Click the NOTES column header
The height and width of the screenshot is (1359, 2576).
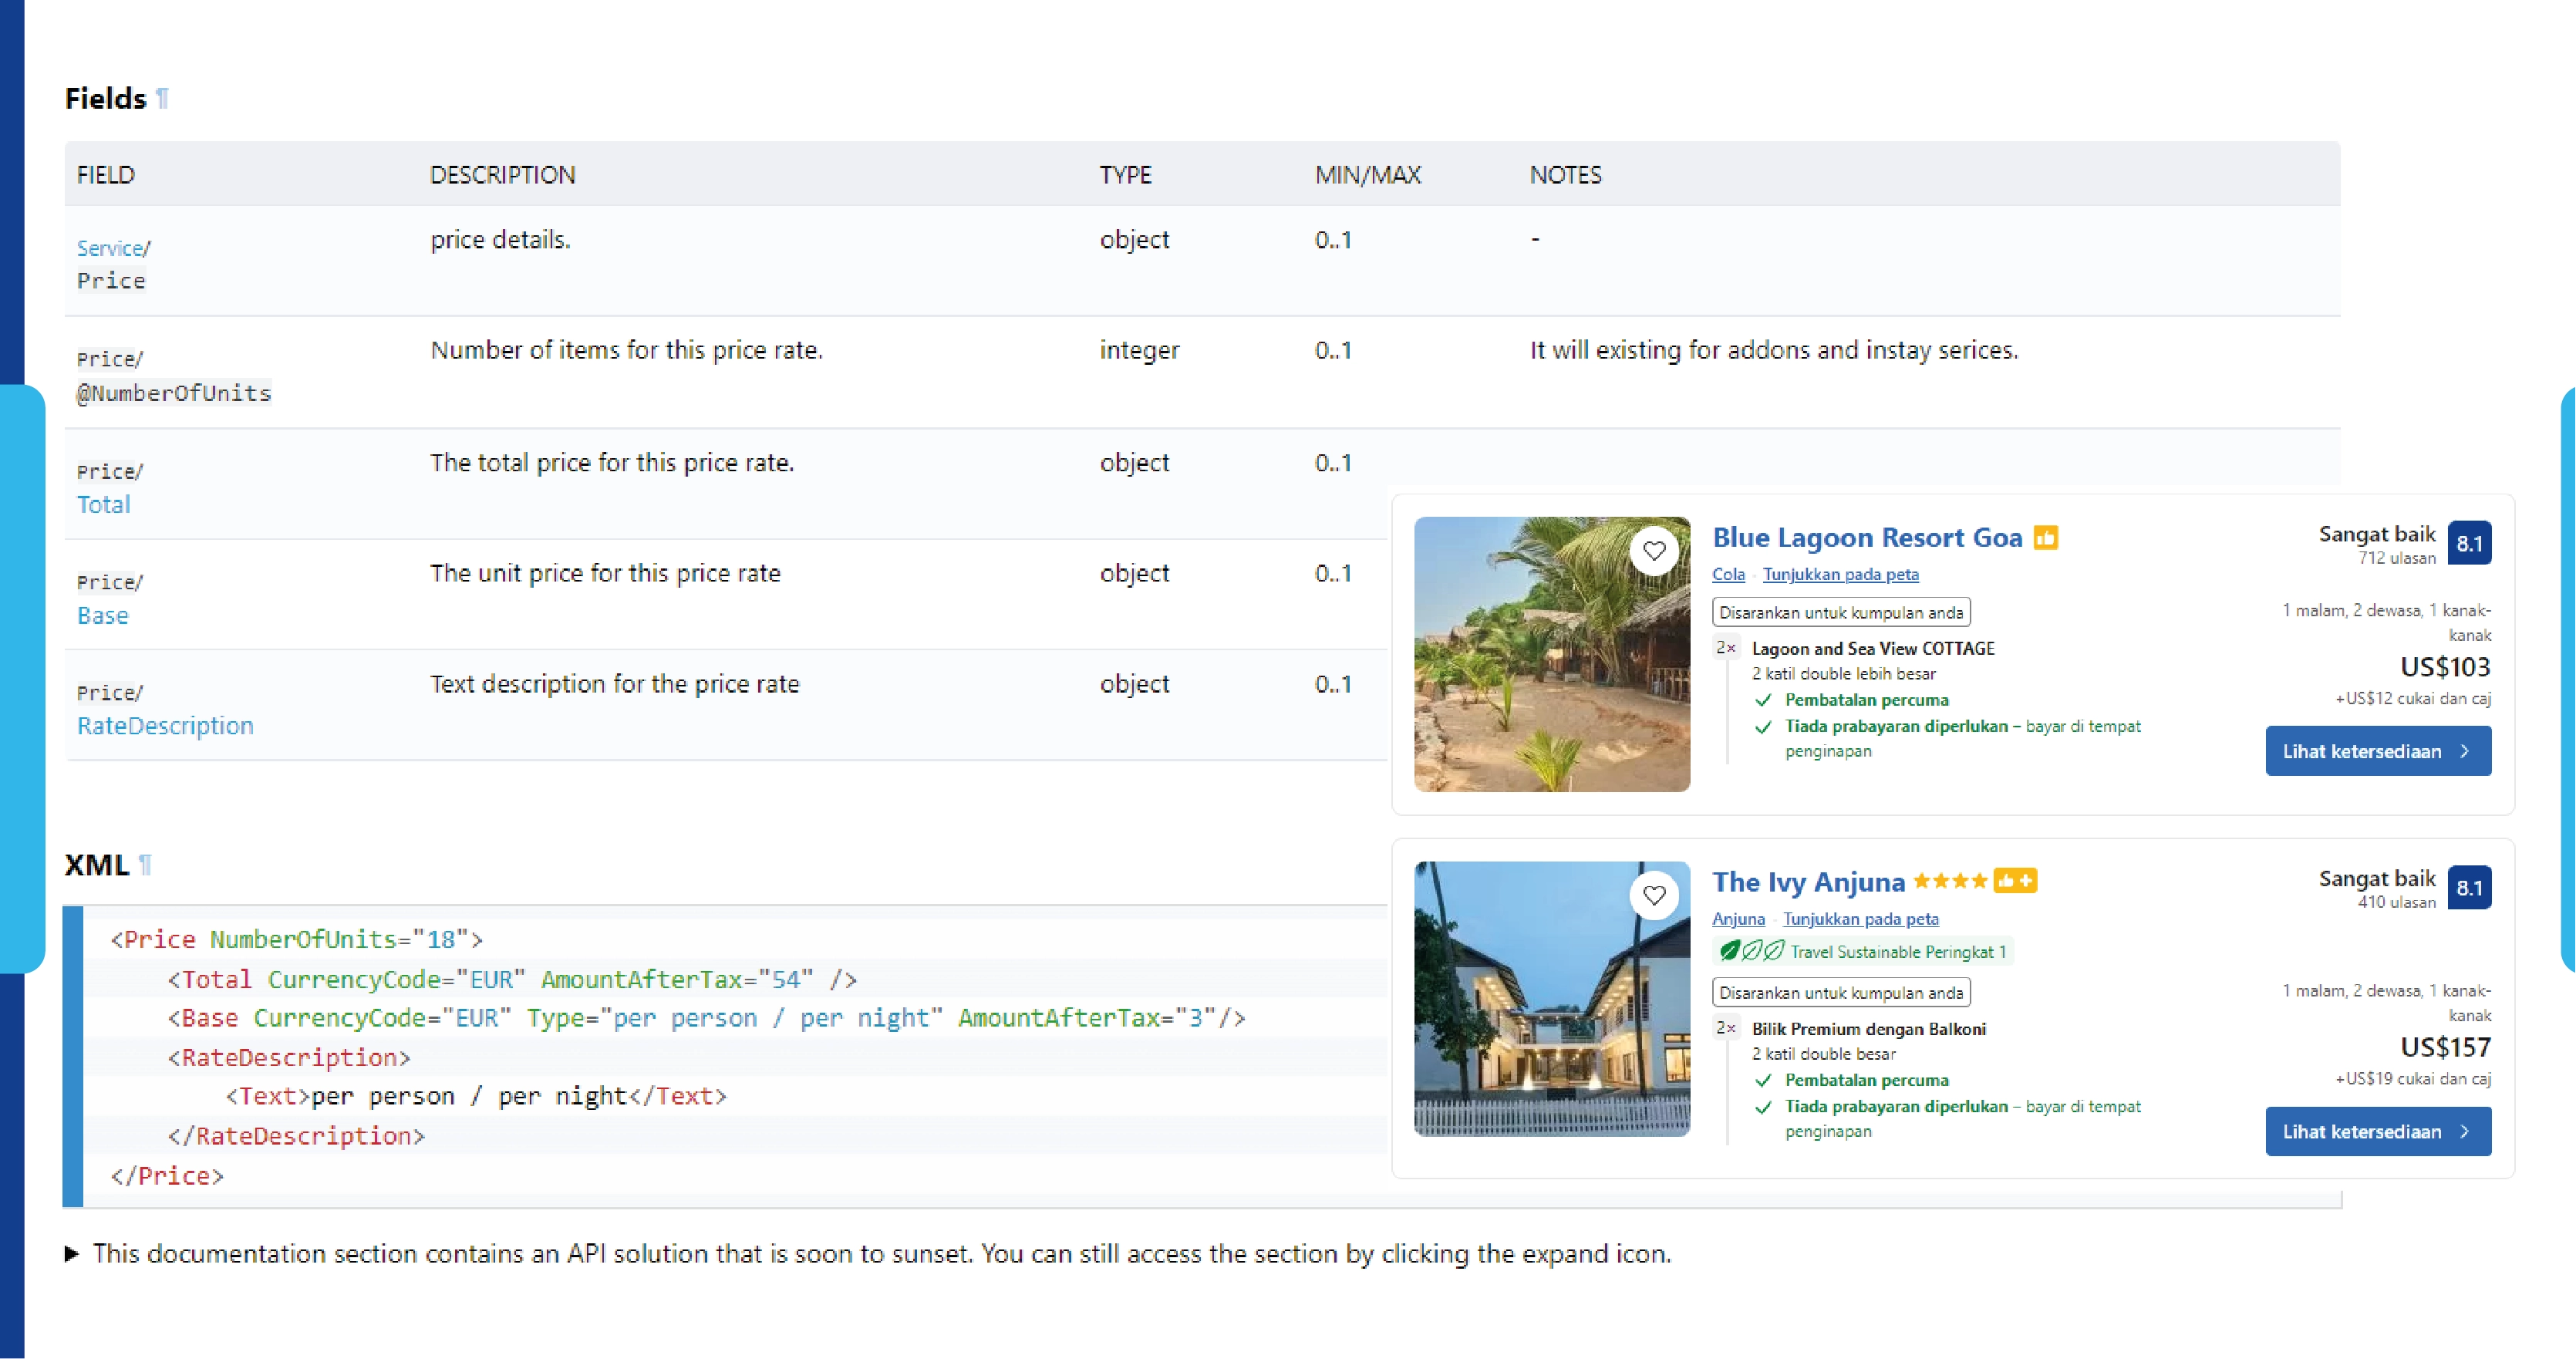click(1566, 175)
